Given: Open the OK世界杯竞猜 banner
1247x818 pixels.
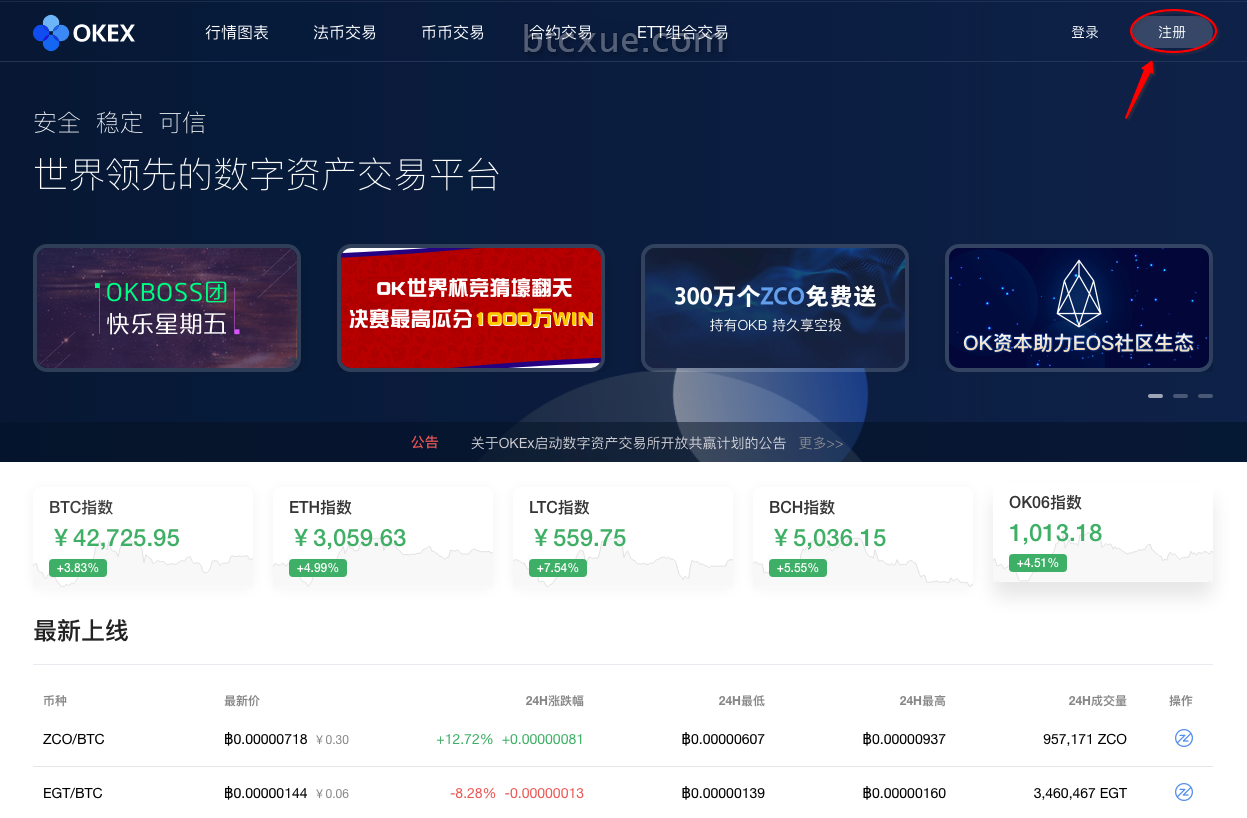Looking at the screenshot, I should tap(471, 308).
